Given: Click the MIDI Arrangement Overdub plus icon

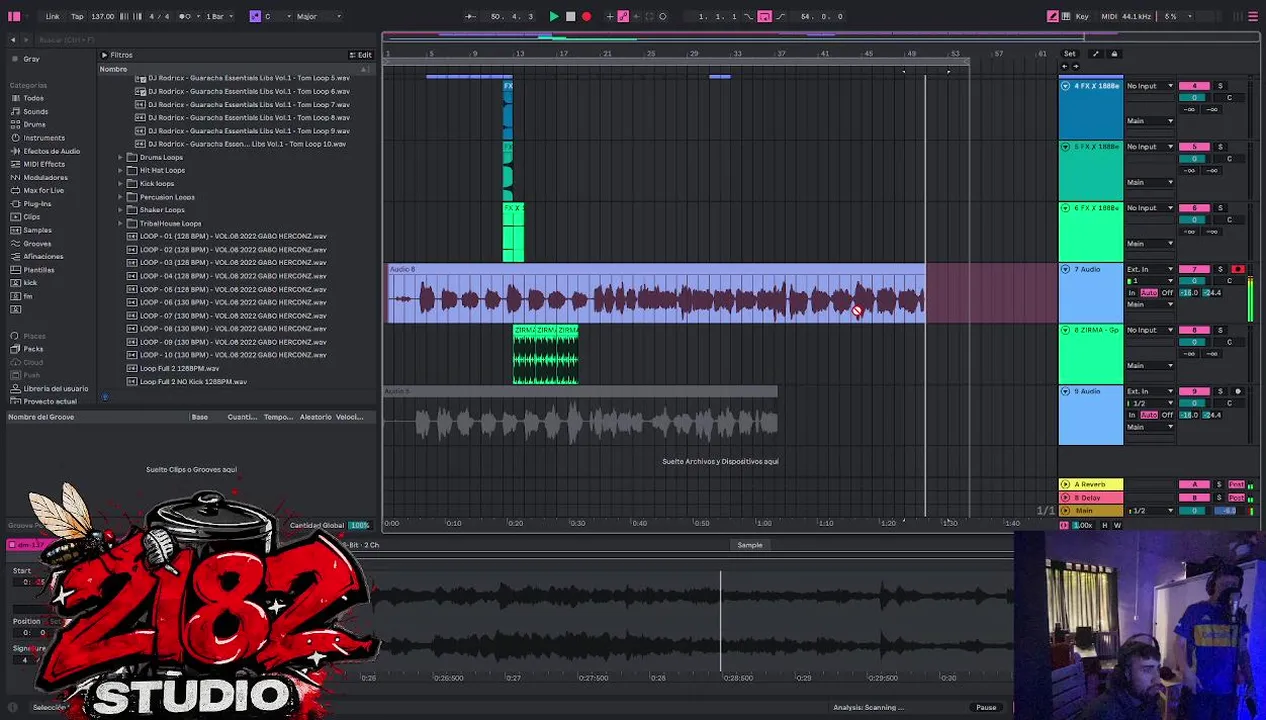Looking at the screenshot, I should coord(610,16).
